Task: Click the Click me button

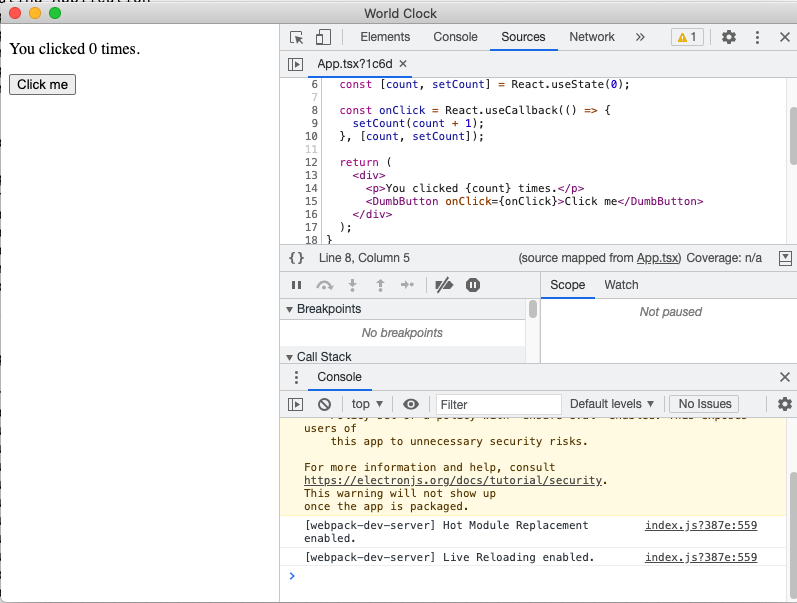Action: pos(42,84)
